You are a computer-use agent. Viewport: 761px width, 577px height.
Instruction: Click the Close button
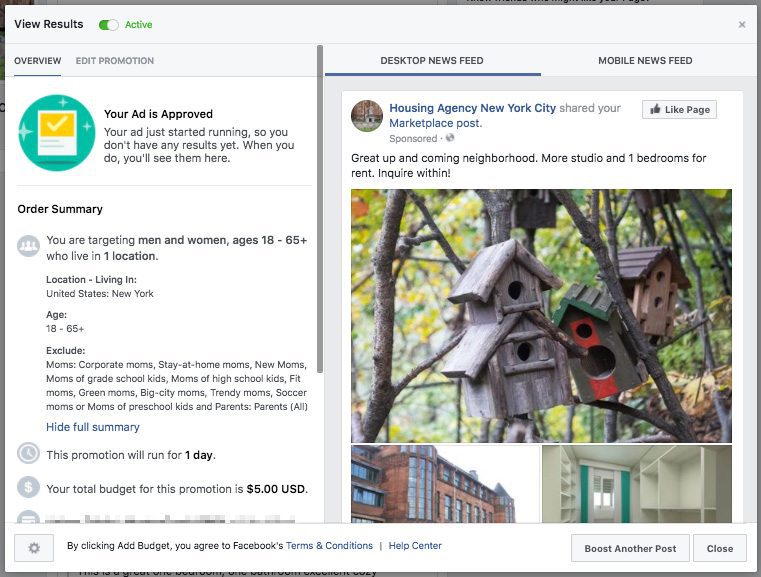(x=720, y=548)
